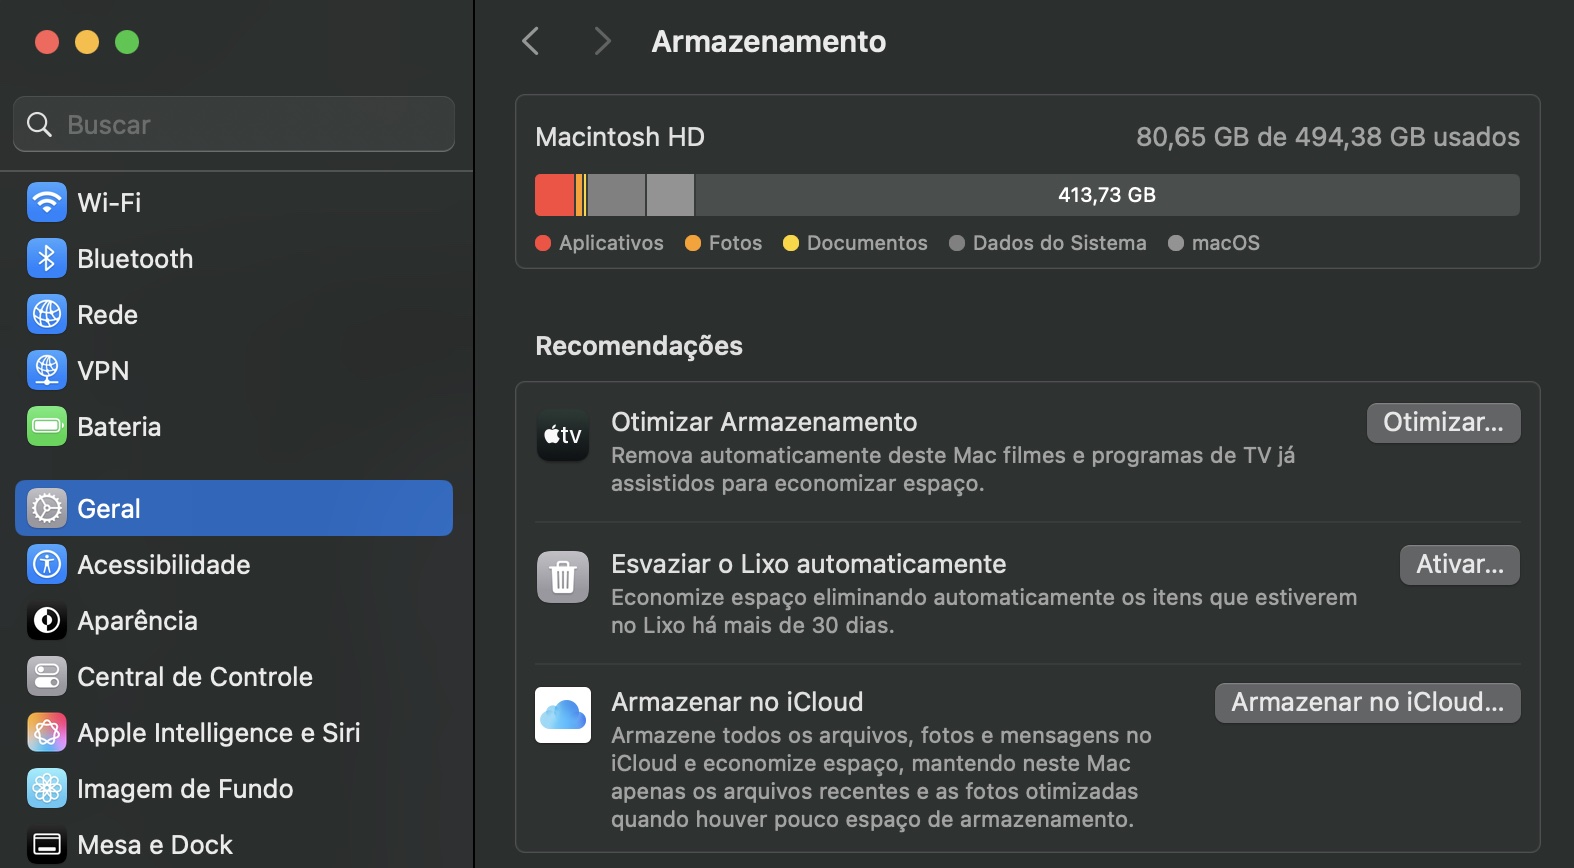Viewport: 1574px width, 868px height.
Task: Click the red Aplicativos storage segment
Action: pyautogui.click(x=554, y=195)
